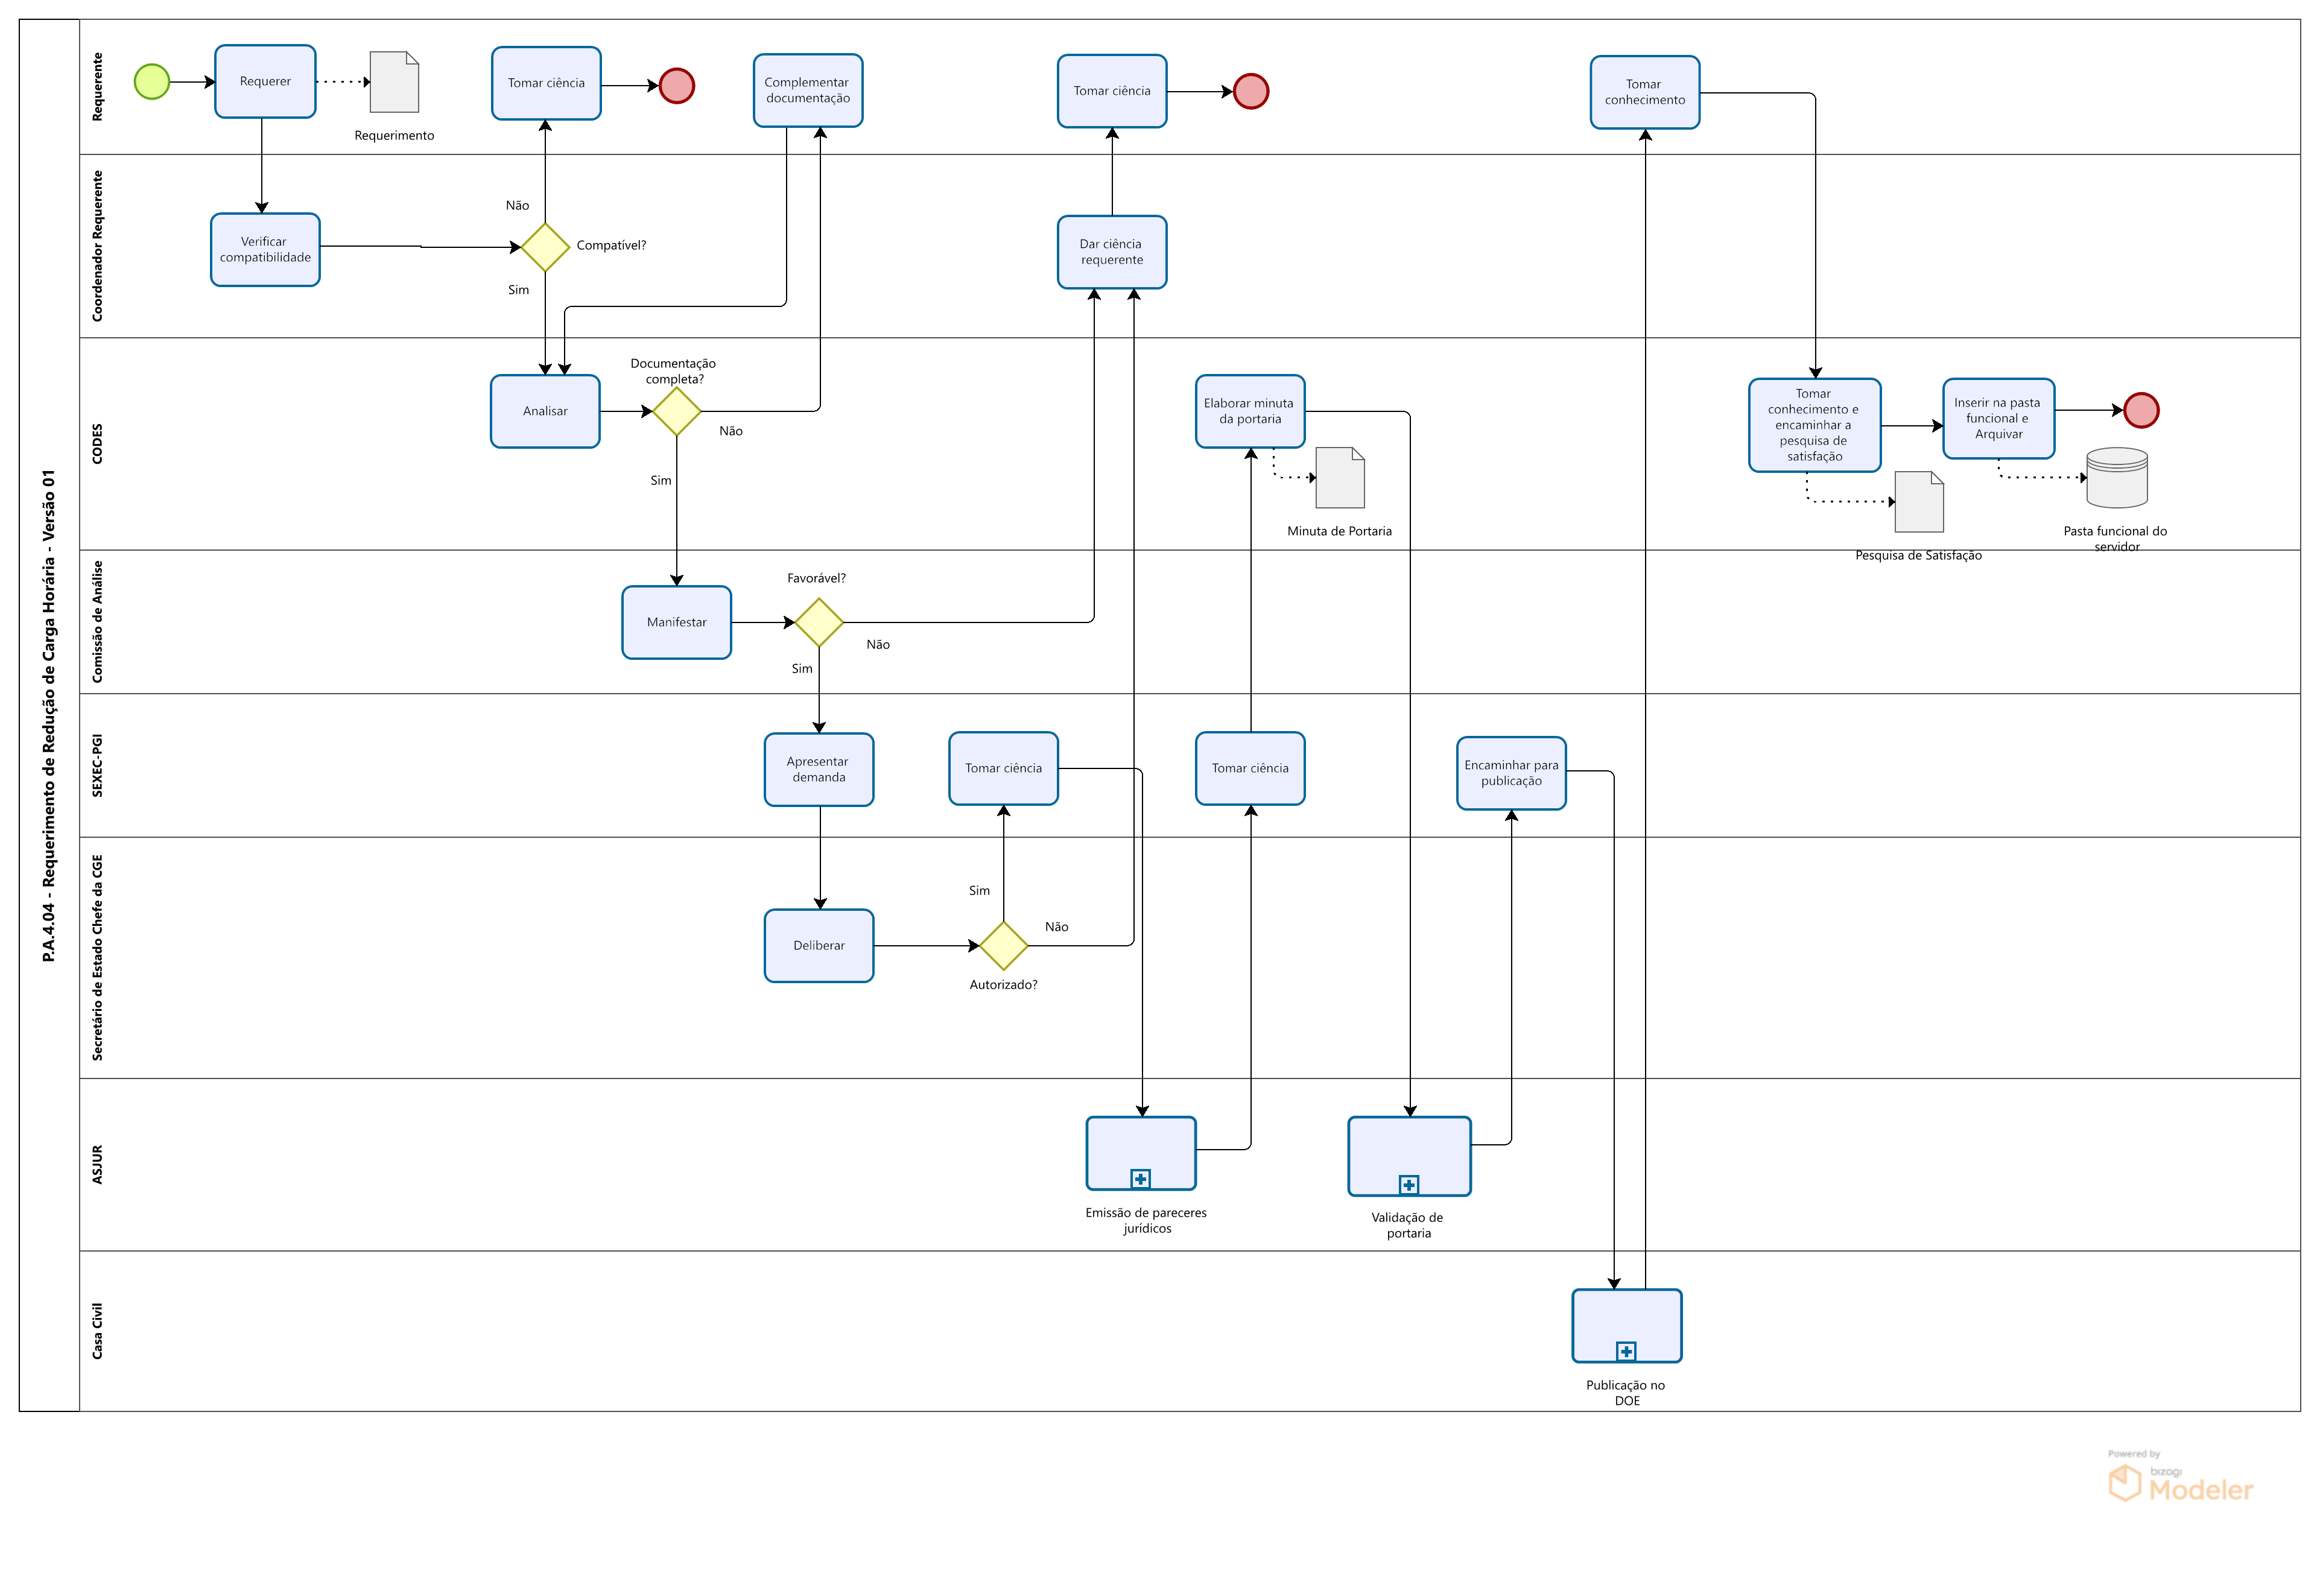2320x1596 pixels.
Task: Select the Favorável? gateway diamond
Action: [819, 622]
